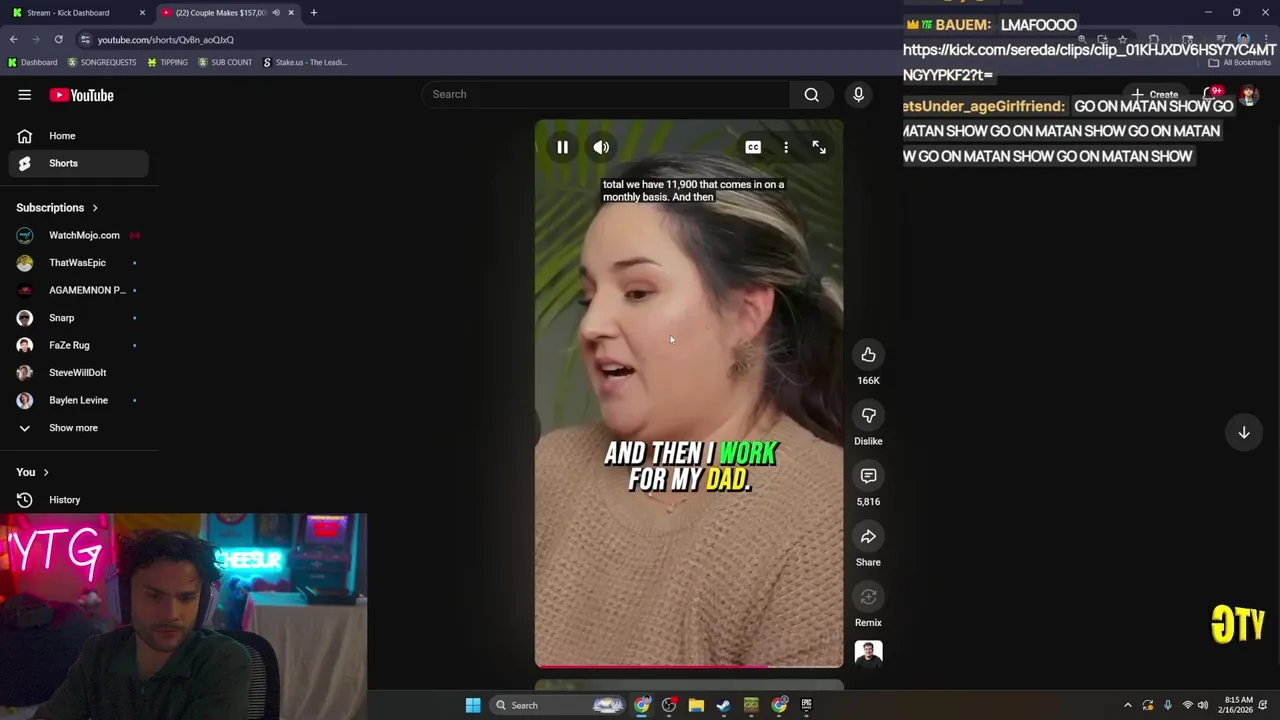This screenshot has height=720, width=1280.
Task: Close the Kick Dashboard tab
Action: (x=142, y=13)
